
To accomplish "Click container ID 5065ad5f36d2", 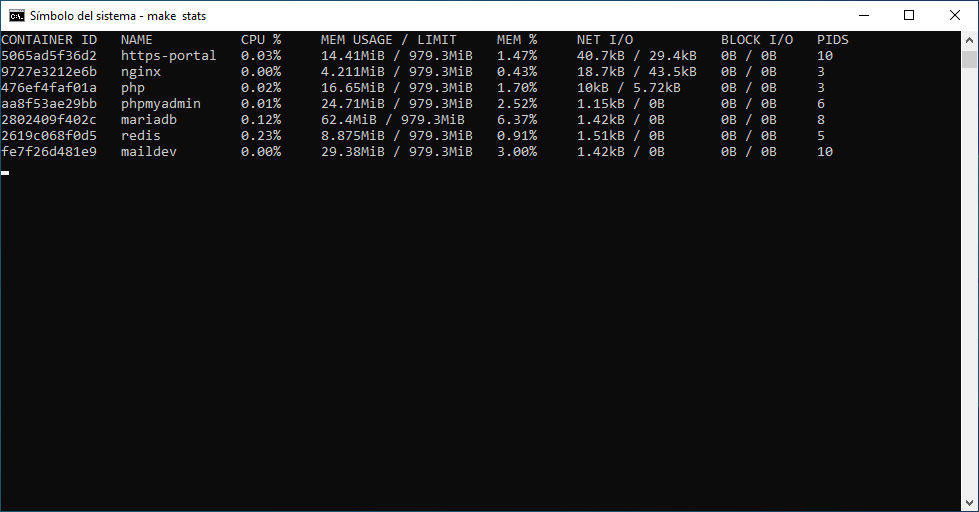I will click(49, 56).
